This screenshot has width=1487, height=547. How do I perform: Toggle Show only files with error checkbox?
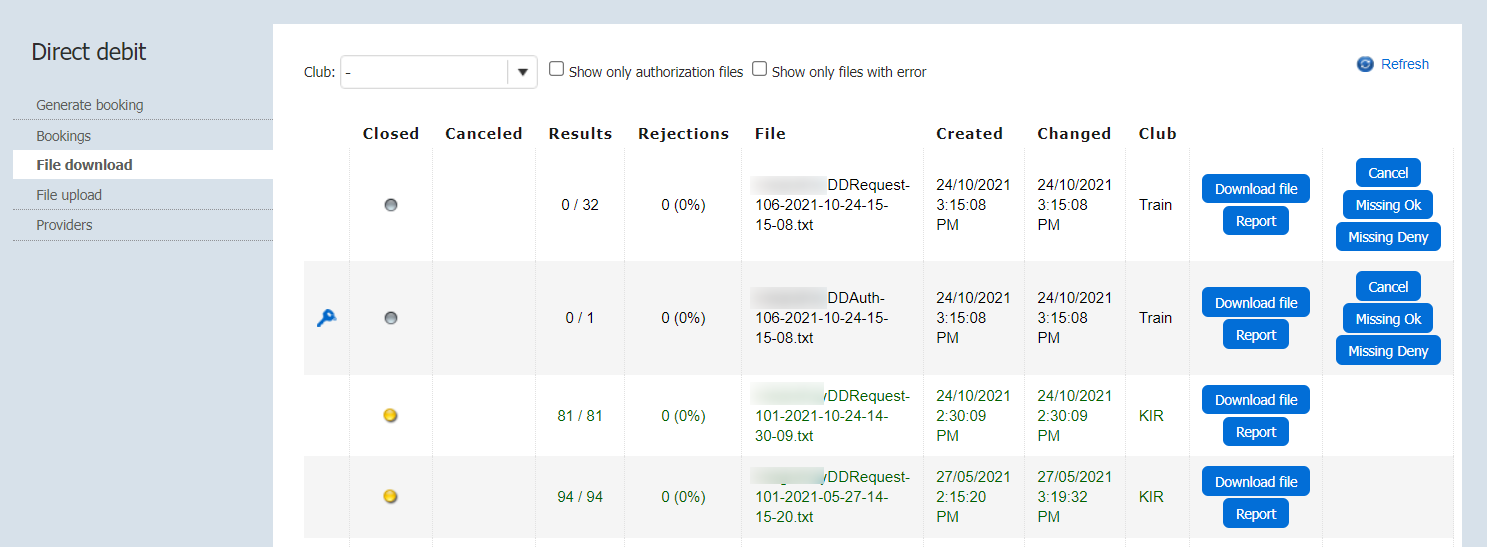pos(760,70)
